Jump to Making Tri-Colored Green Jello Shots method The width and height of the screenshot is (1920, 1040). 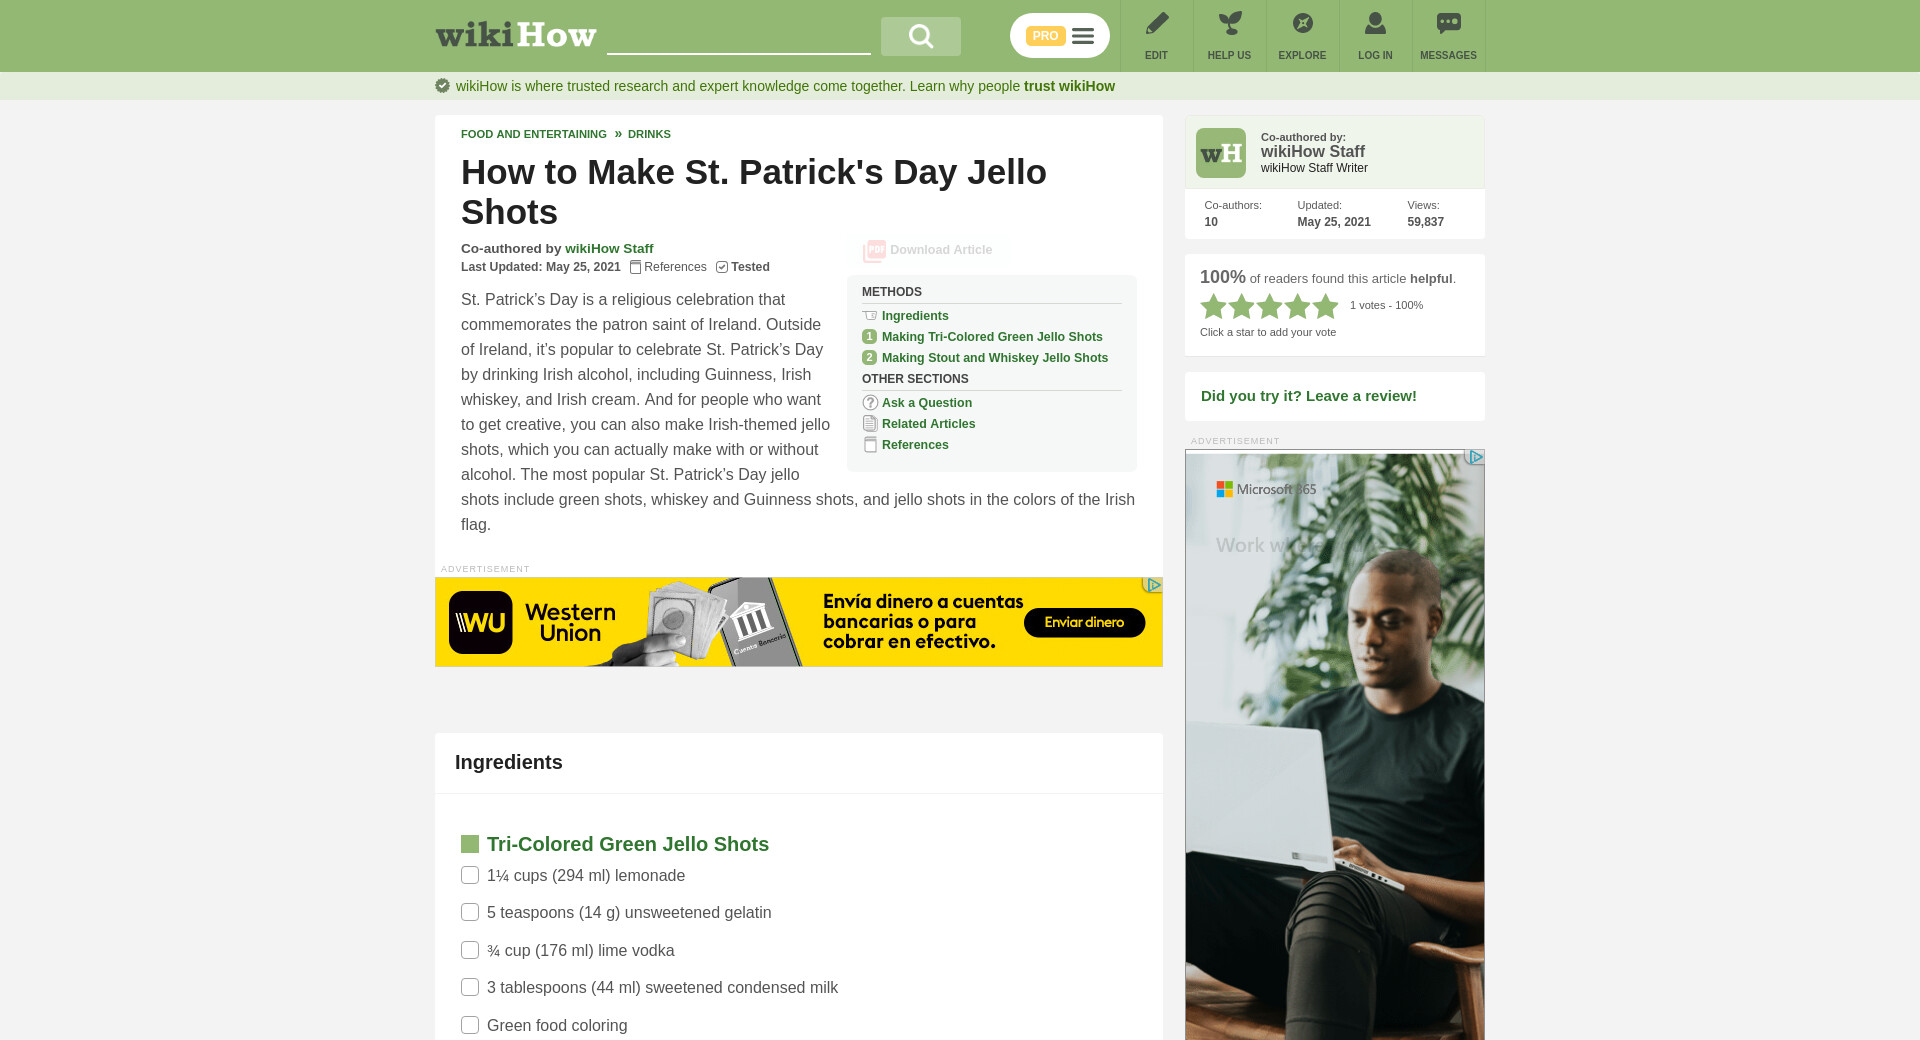coord(992,337)
